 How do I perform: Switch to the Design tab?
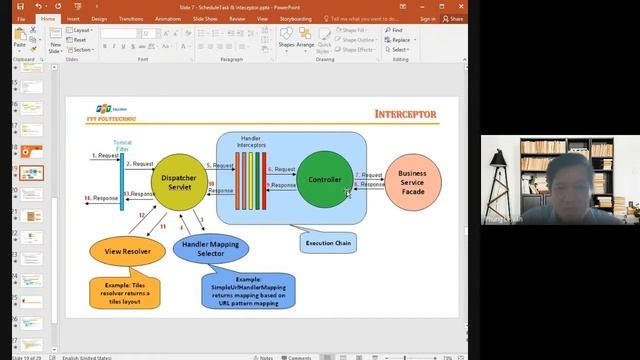click(x=99, y=19)
